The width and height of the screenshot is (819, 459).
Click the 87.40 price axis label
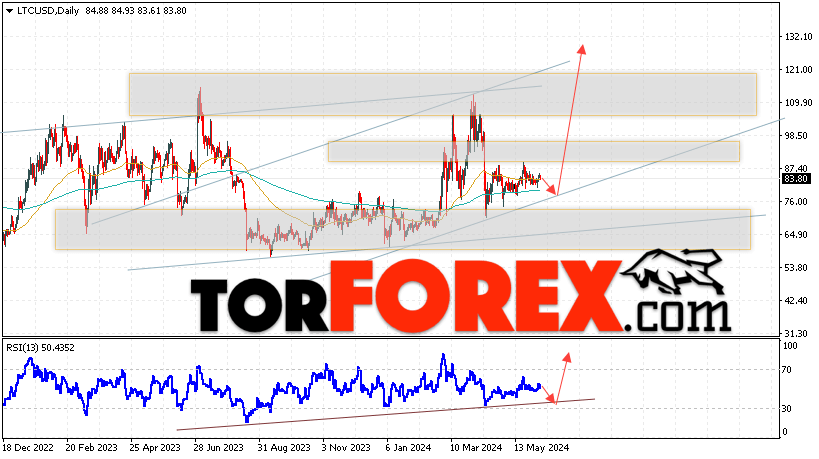pyautogui.click(x=796, y=168)
